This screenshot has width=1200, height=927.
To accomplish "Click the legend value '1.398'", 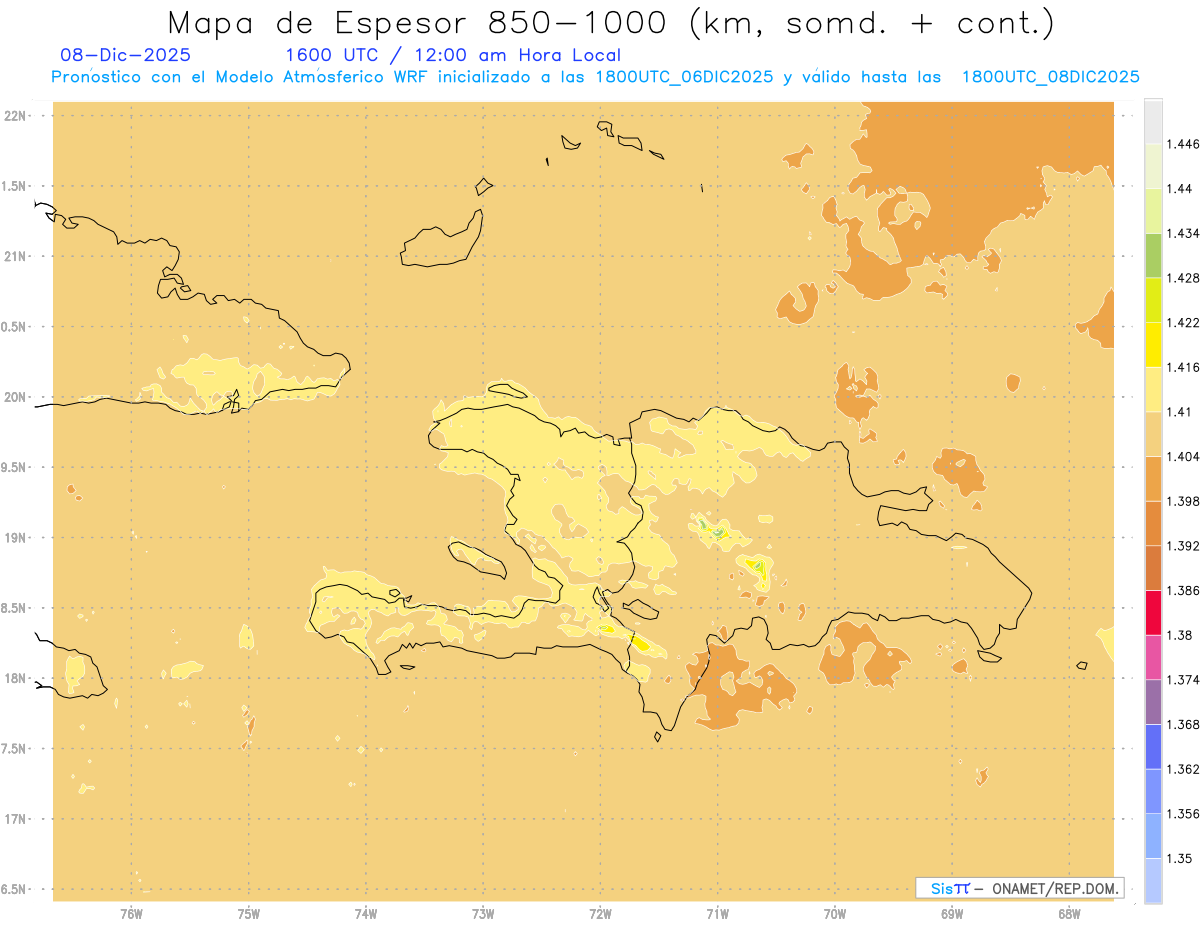I will pos(1183,501).
